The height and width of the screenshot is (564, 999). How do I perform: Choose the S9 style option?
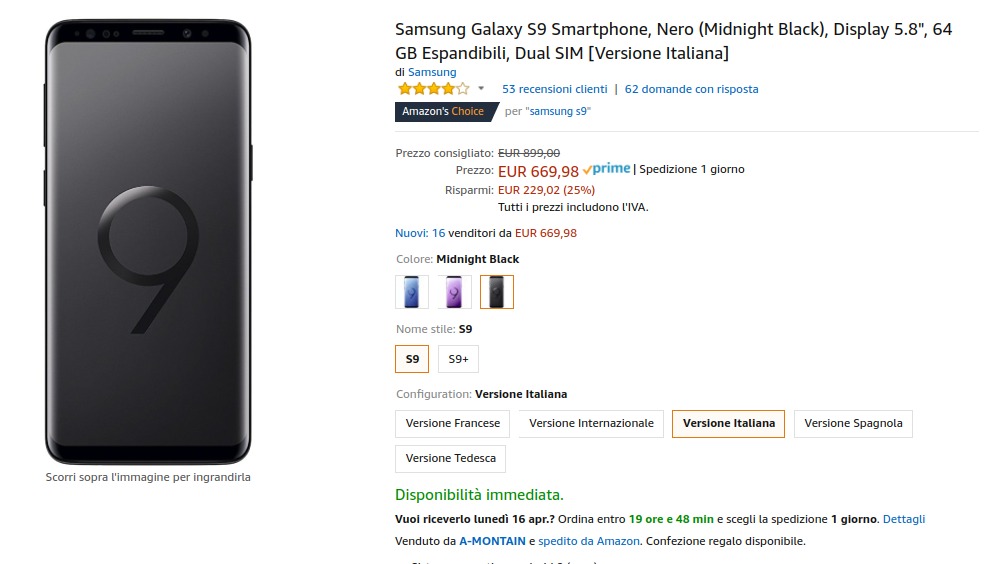click(412, 358)
